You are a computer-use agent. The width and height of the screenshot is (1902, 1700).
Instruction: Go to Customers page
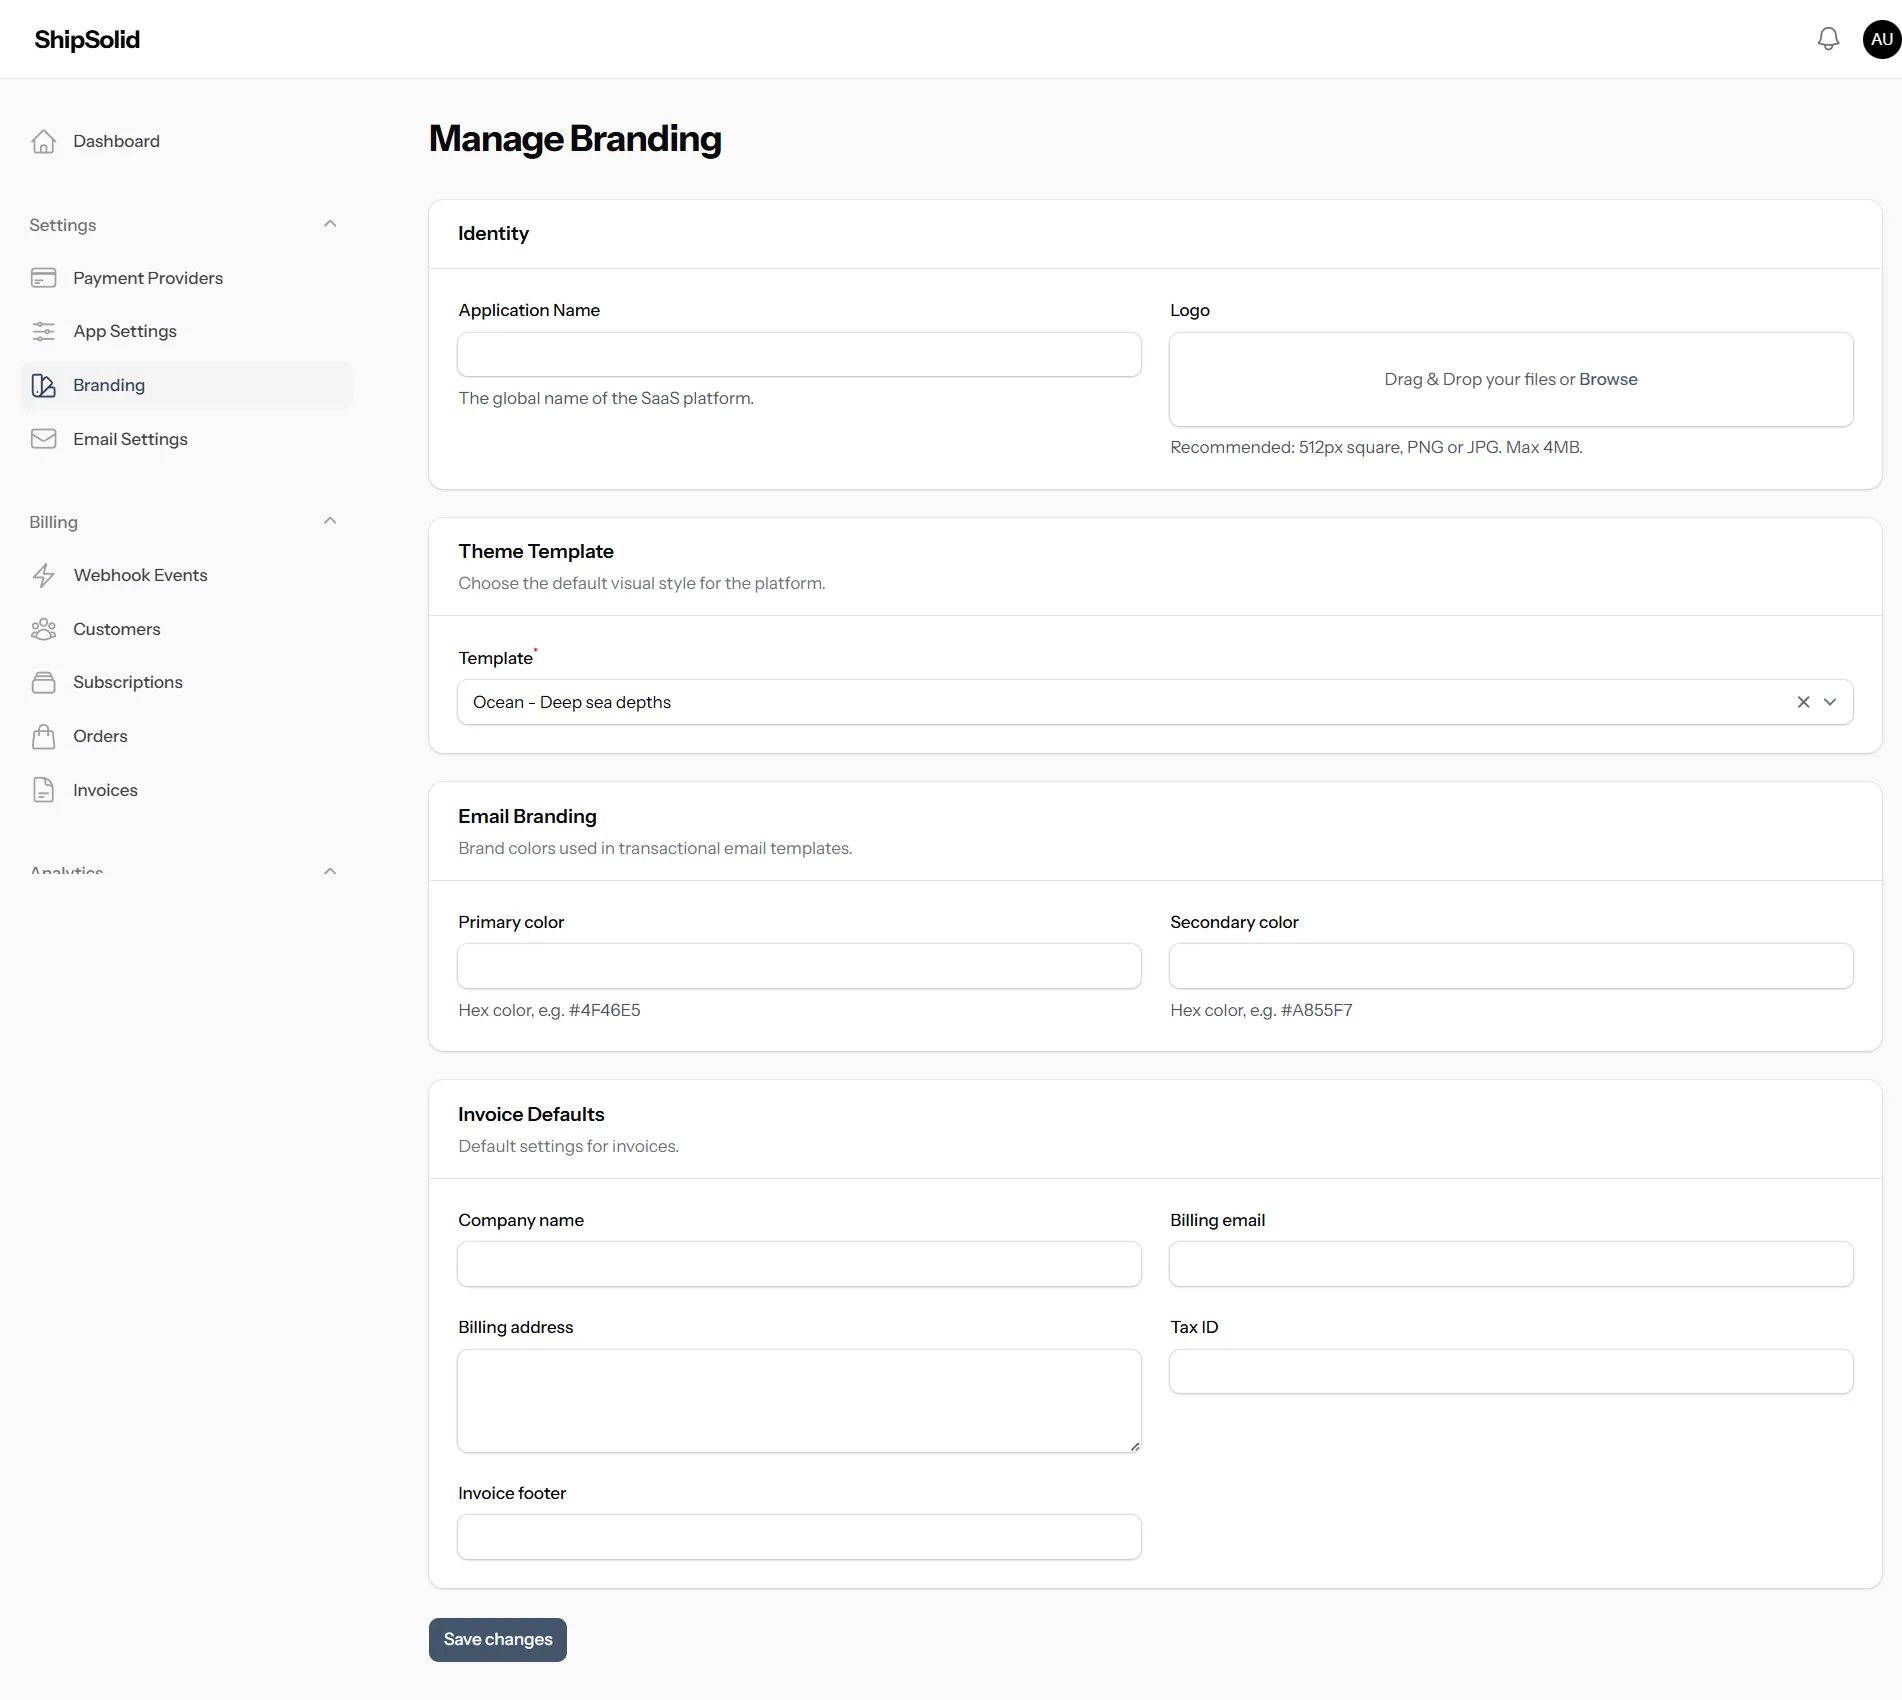click(116, 629)
